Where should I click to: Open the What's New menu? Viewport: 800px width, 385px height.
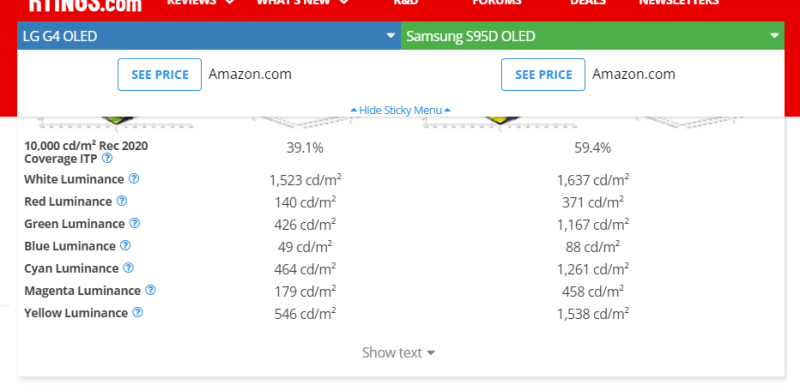point(303,2)
